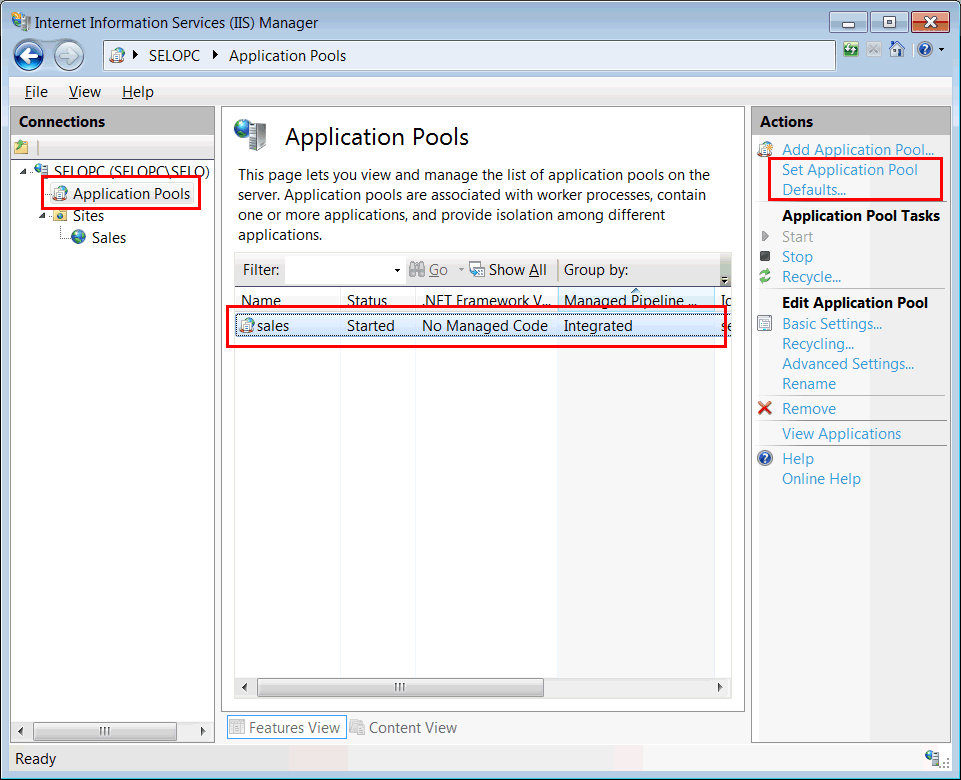The image size is (961, 780).
Task: Click the Stop action link
Action: coord(797,257)
